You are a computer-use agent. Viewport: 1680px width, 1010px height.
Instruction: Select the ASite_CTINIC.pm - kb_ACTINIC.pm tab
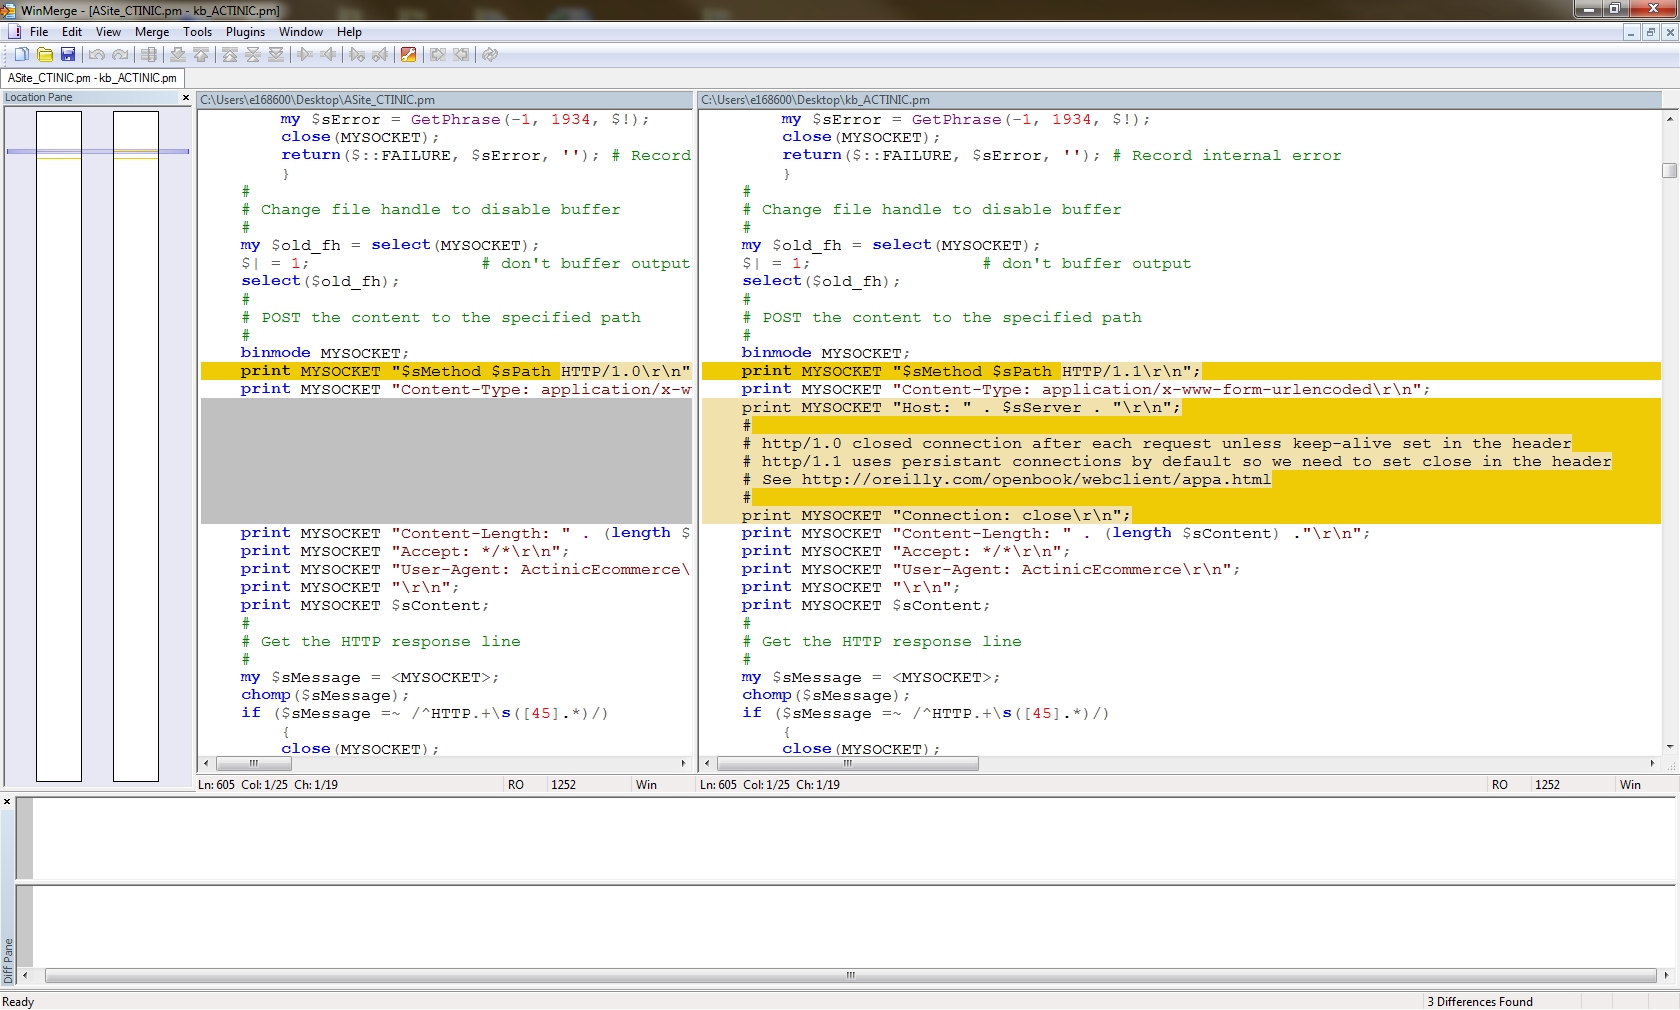92,78
